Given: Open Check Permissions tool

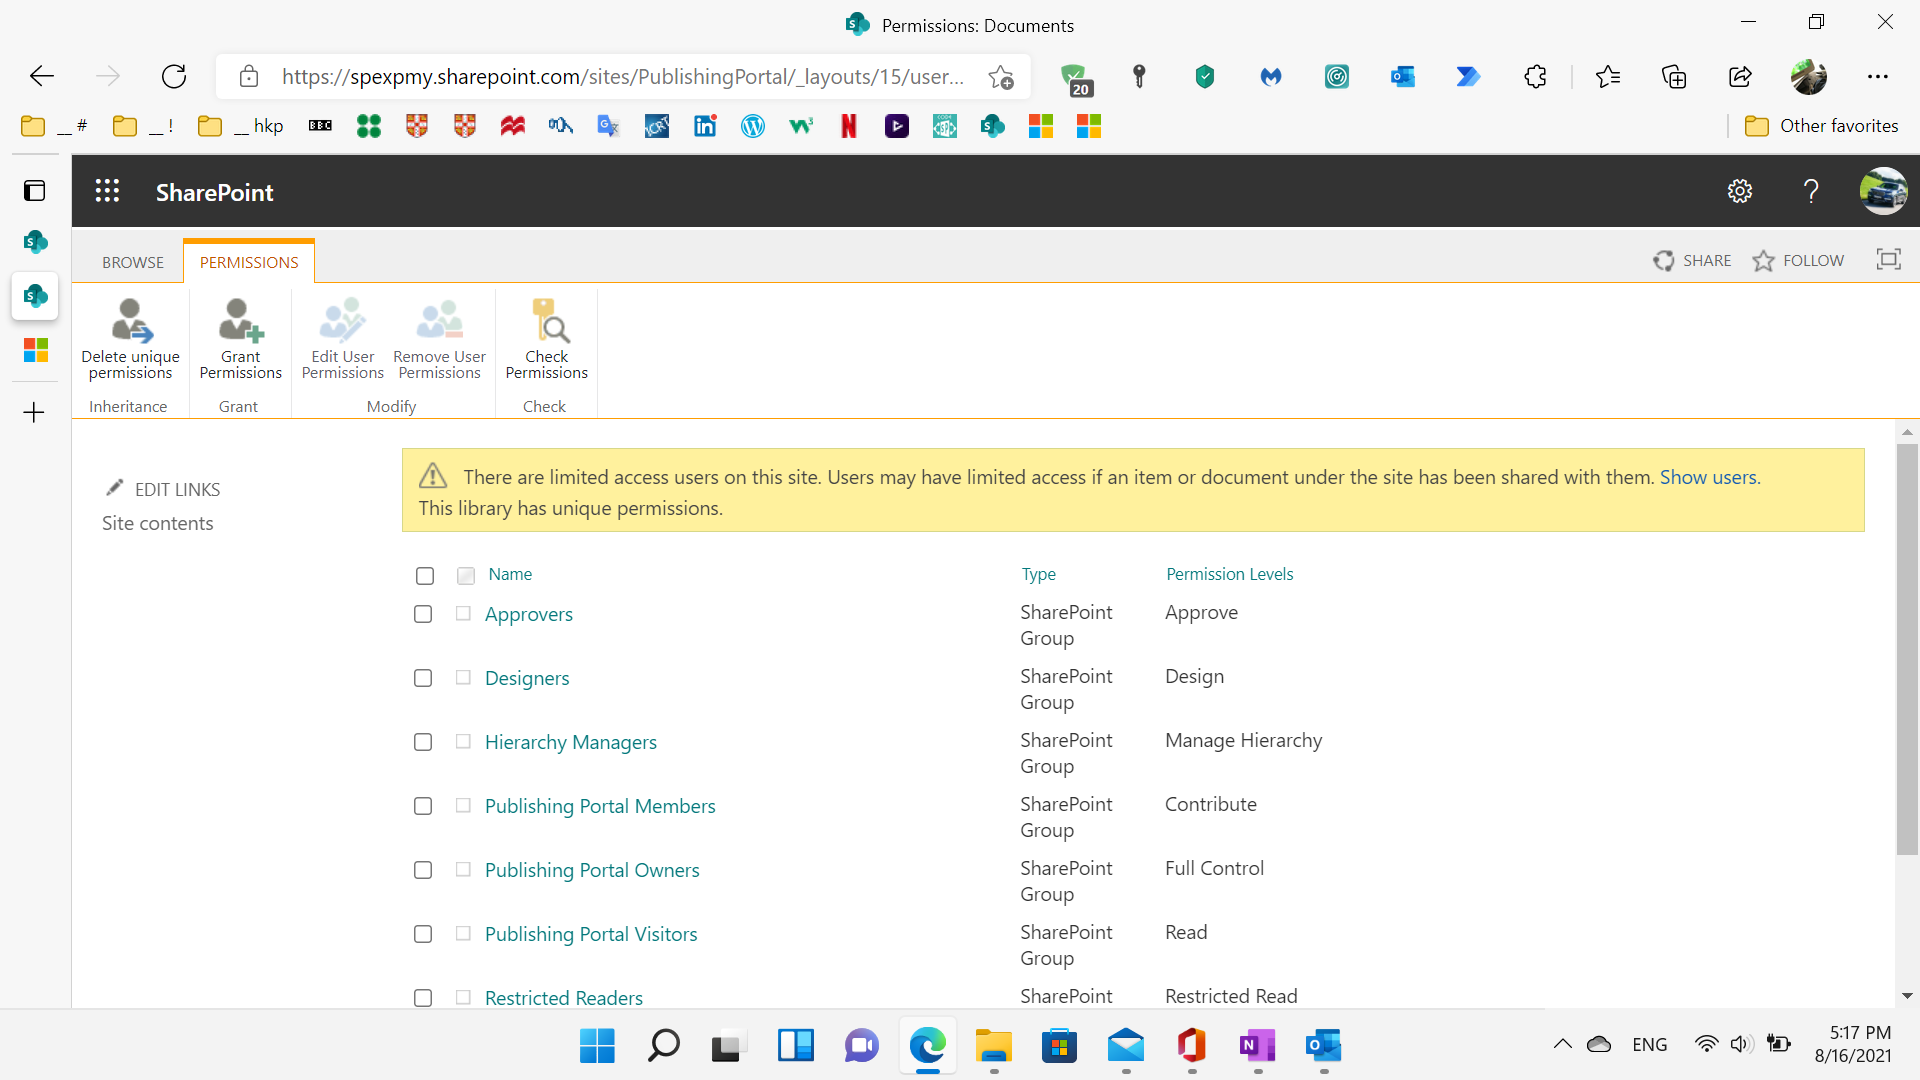Looking at the screenshot, I should (x=546, y=339).
